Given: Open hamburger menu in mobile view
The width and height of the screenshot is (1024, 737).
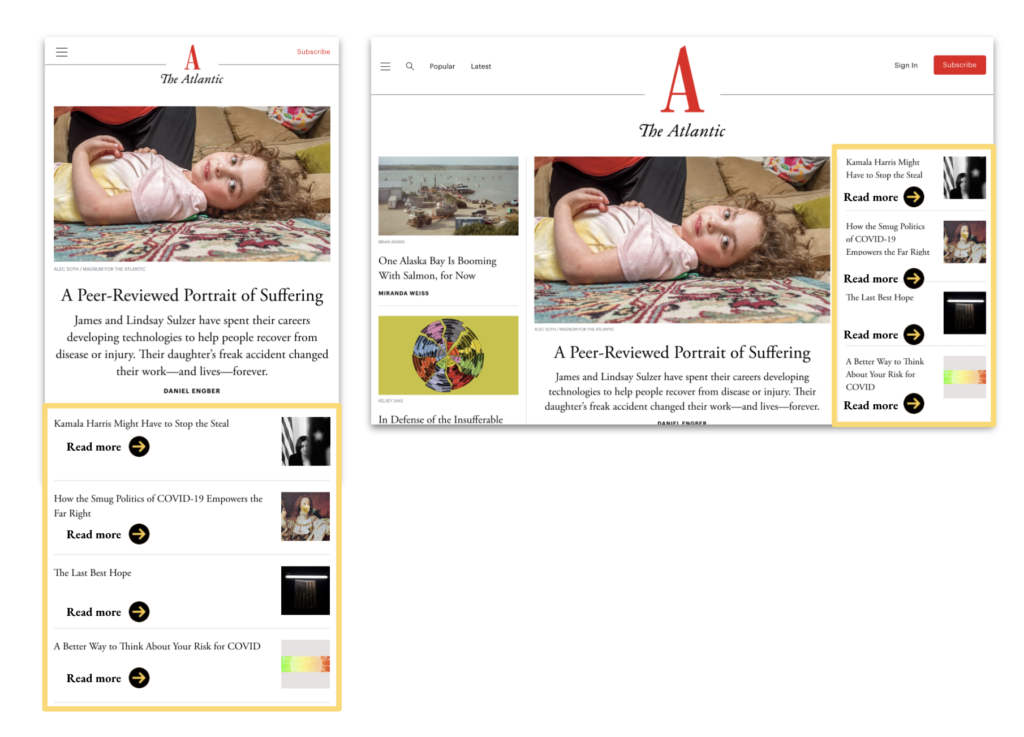Looking at the screenshot, I should tap(61, 52).
